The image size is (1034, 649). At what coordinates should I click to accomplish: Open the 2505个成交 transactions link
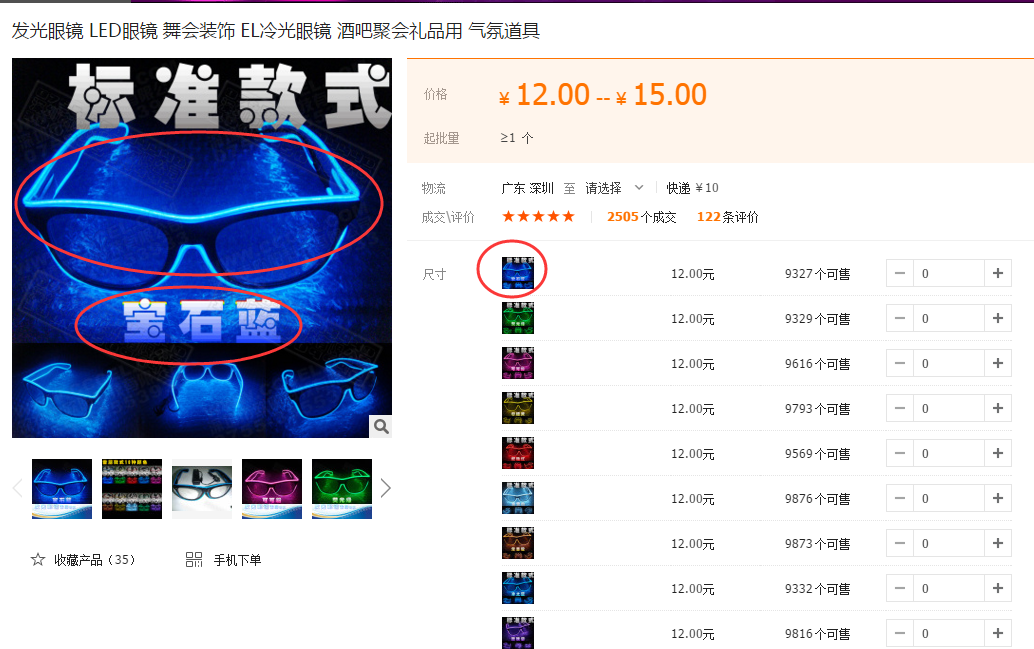coord(641,217)
